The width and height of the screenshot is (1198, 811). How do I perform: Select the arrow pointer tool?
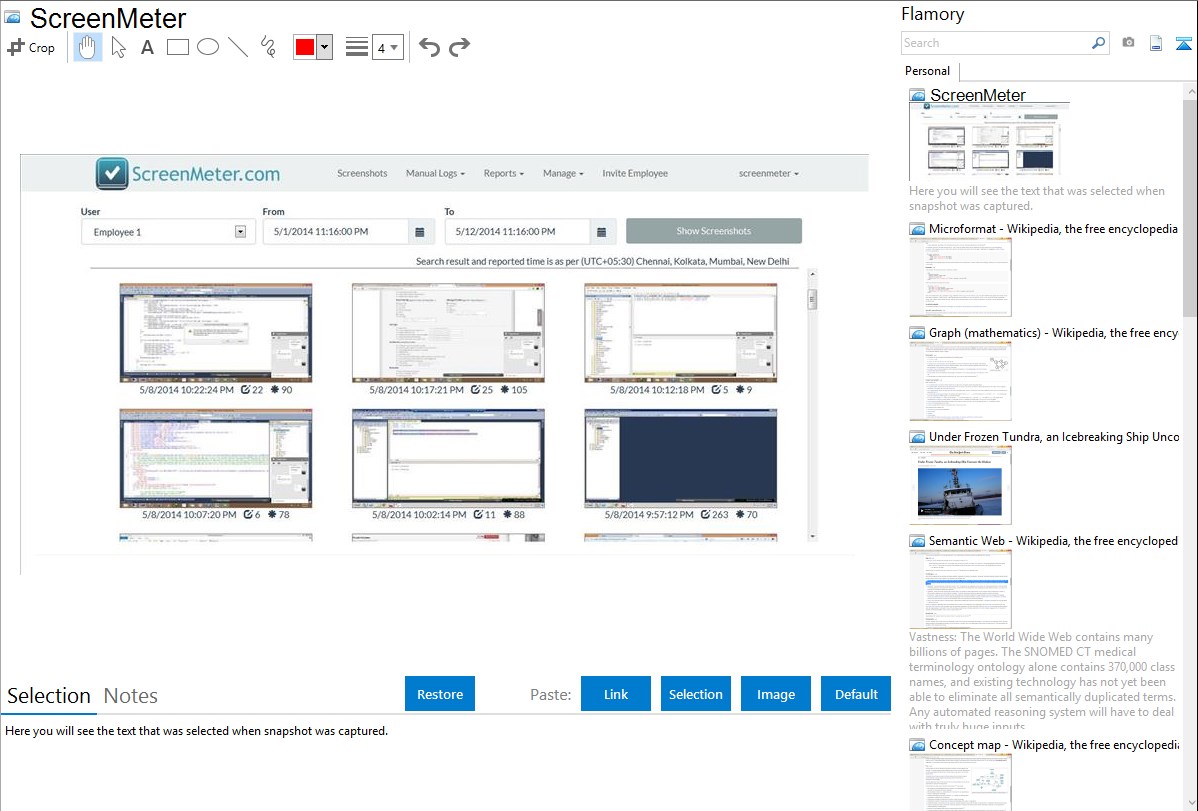118,47
